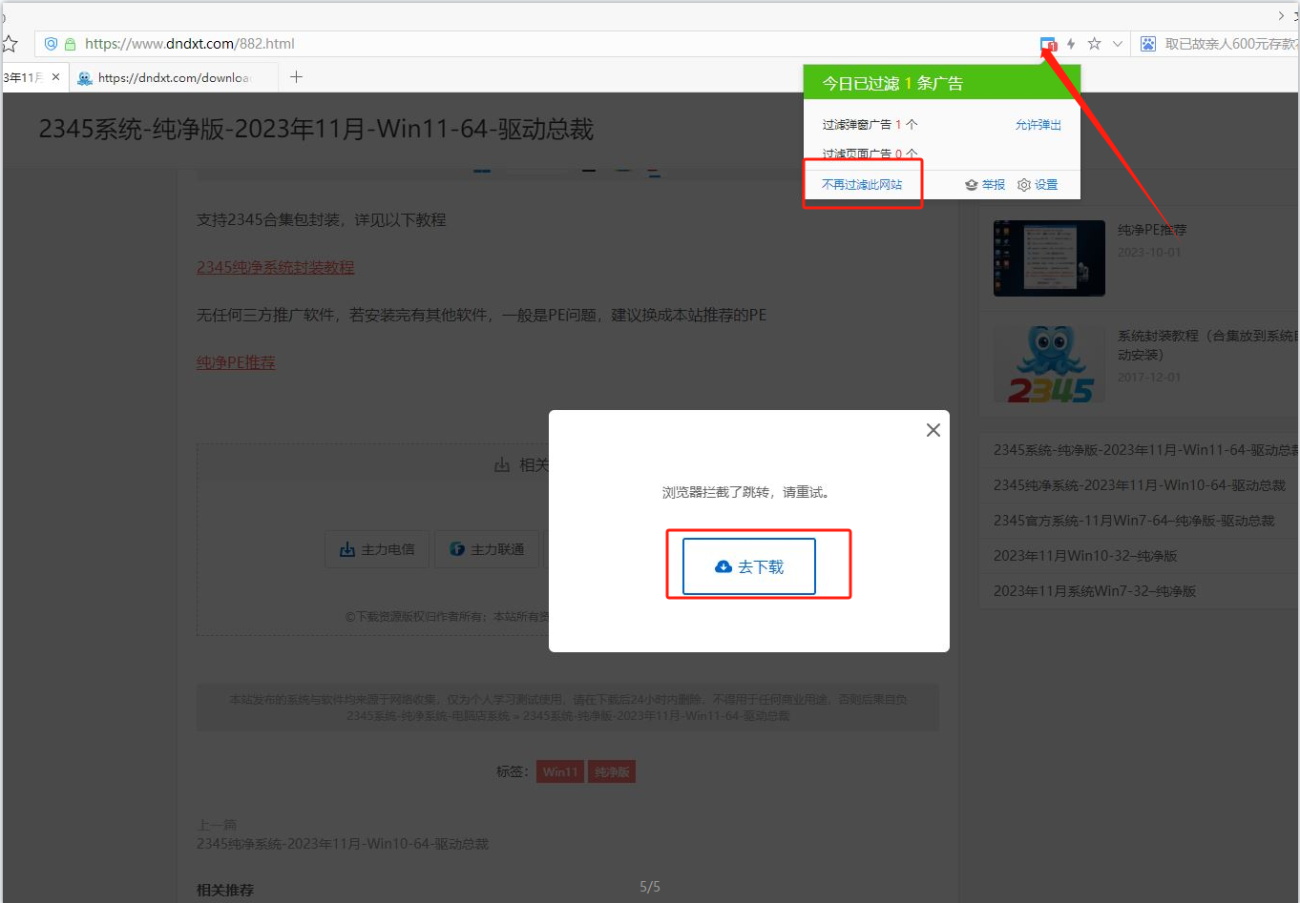The width and height of the screenshot is (1300, 903).
Task: Close the first tab with its X
Action: 55,77
